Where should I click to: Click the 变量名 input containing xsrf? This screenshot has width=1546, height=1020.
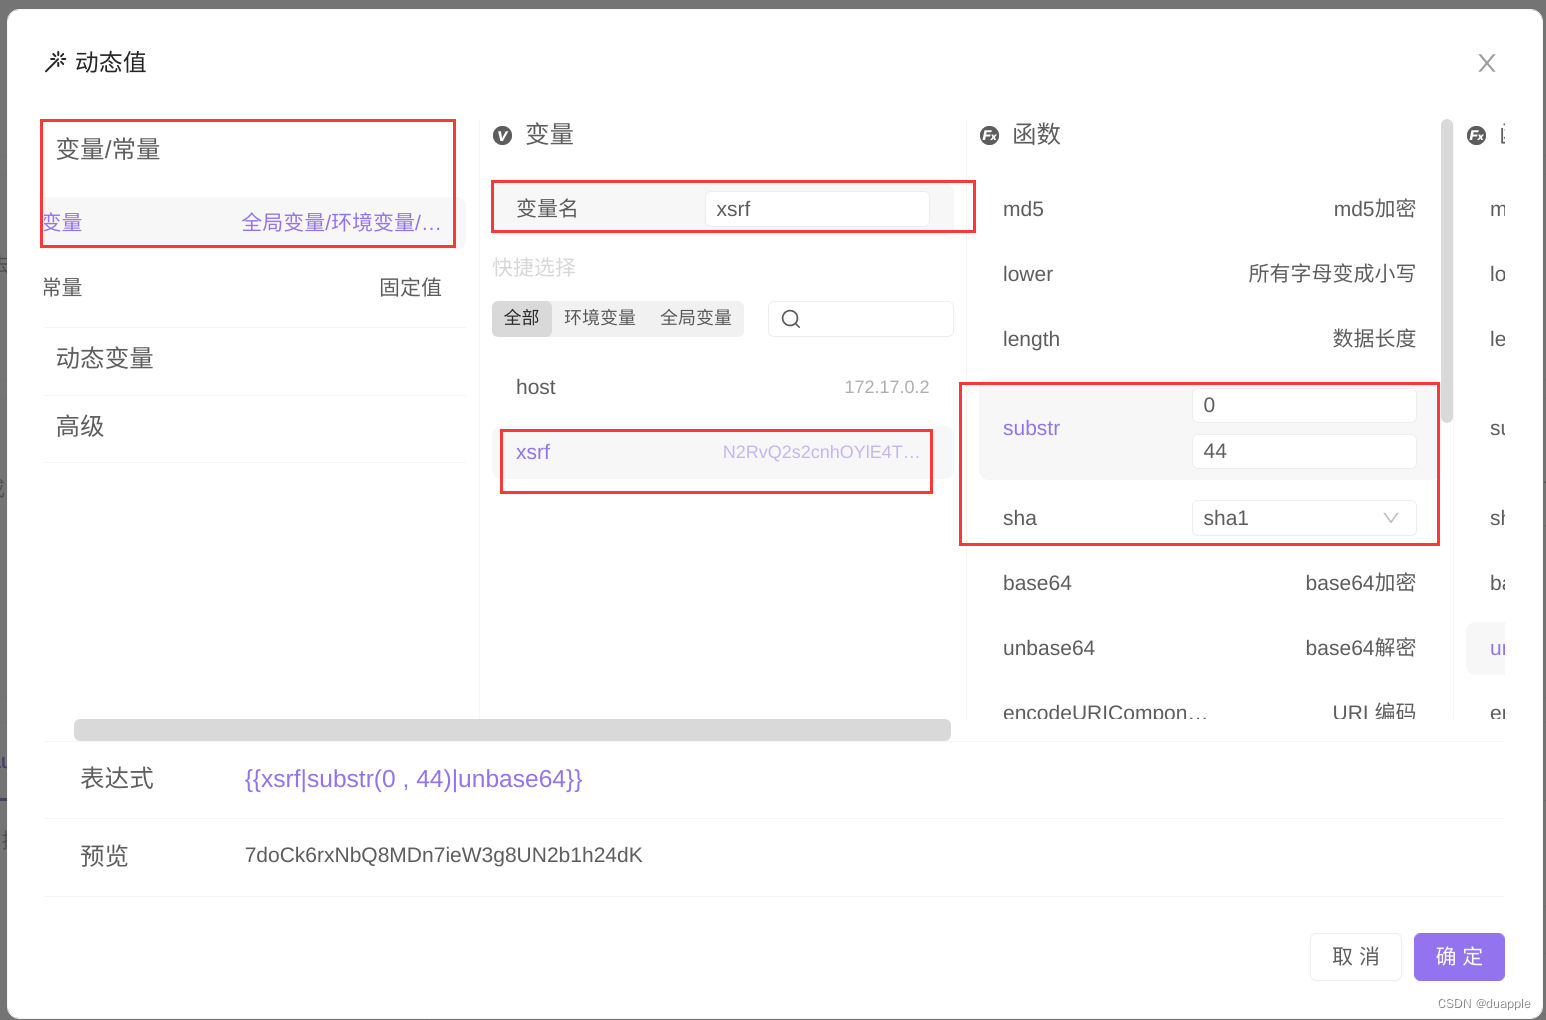click(x=817, y=209)
